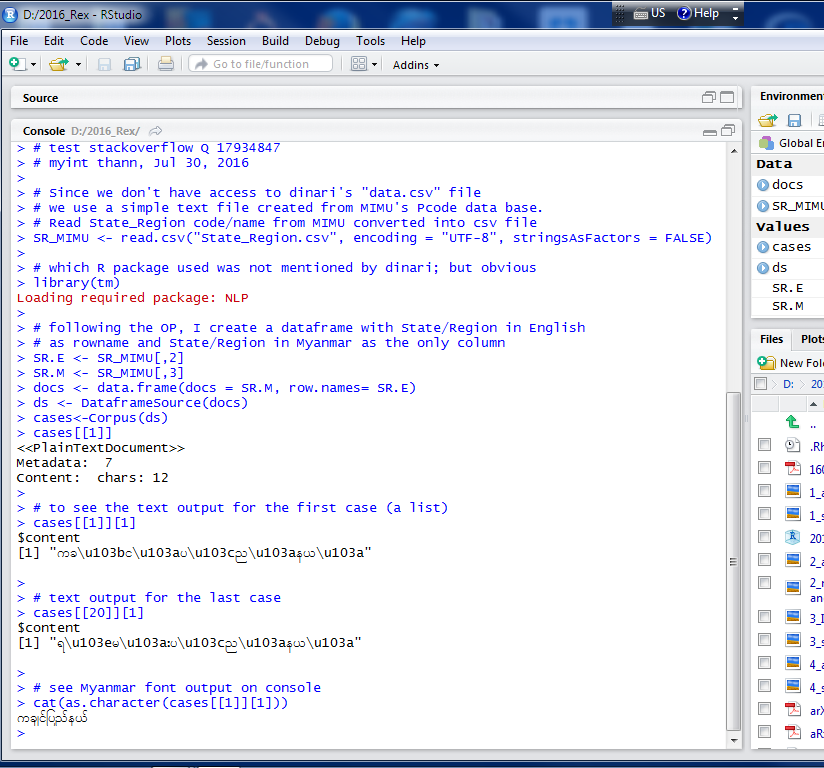Image resolution: width=824 pixels, height=768 pixels.
Task: Expand the cases object under Values
Action: tap(761, 246)
